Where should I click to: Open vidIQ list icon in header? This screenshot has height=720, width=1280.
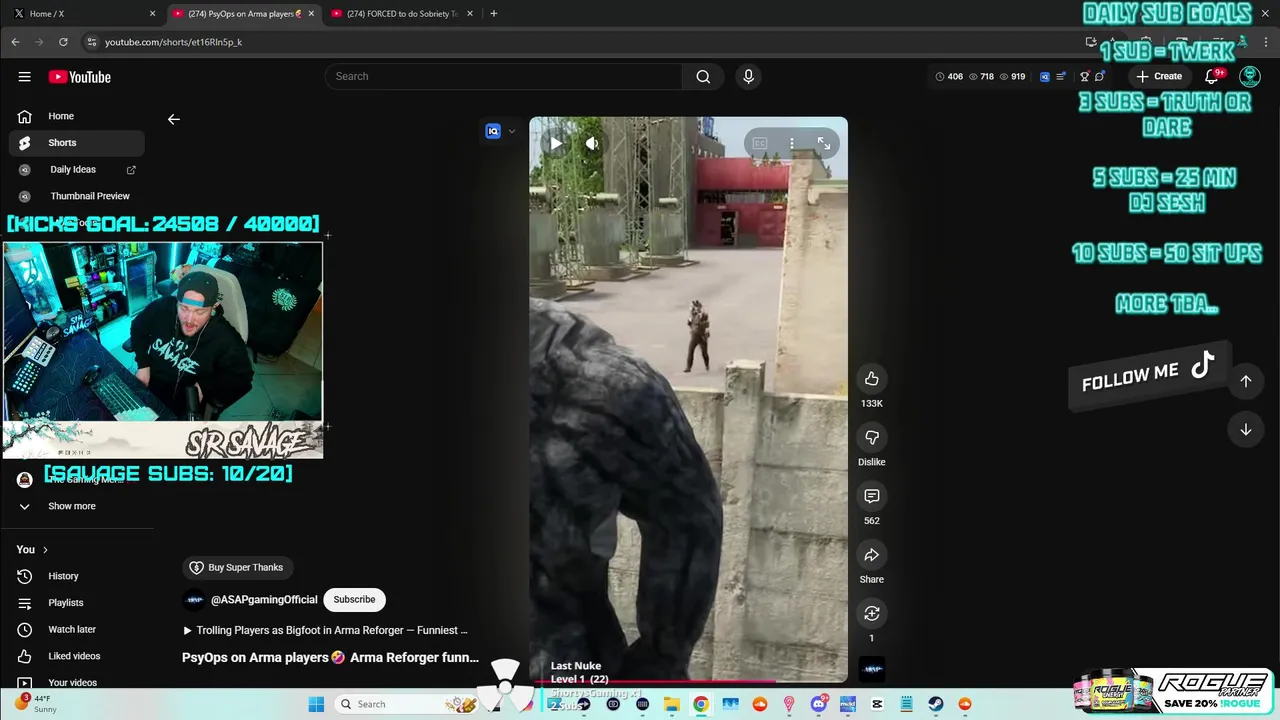tap(1061, 76)
